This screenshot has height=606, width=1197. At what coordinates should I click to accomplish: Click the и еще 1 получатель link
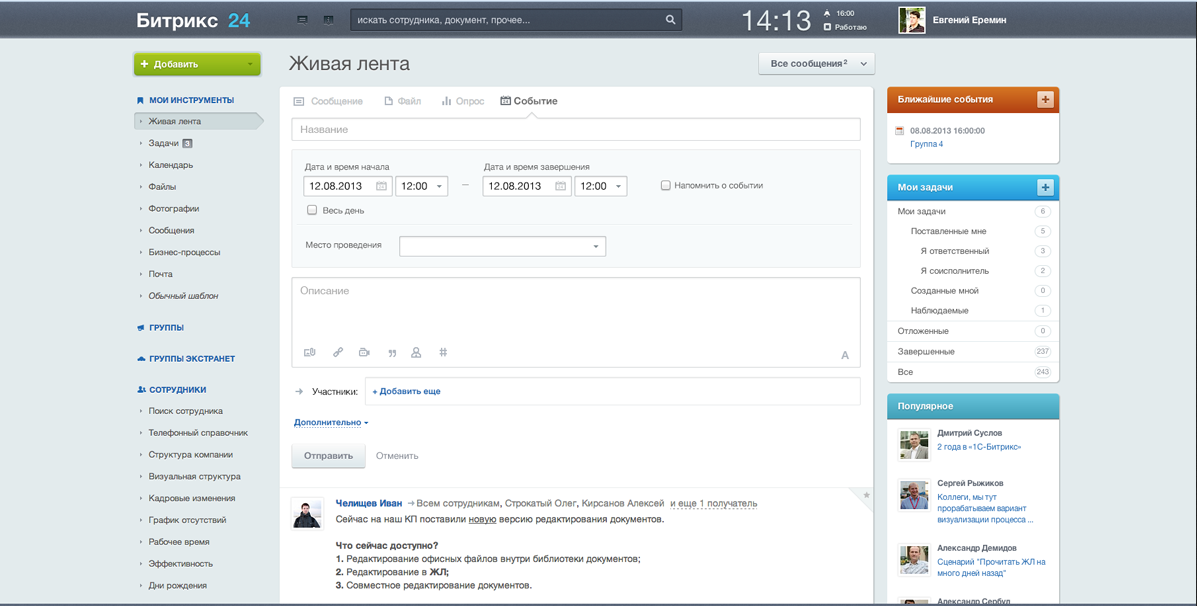(714, 503)
